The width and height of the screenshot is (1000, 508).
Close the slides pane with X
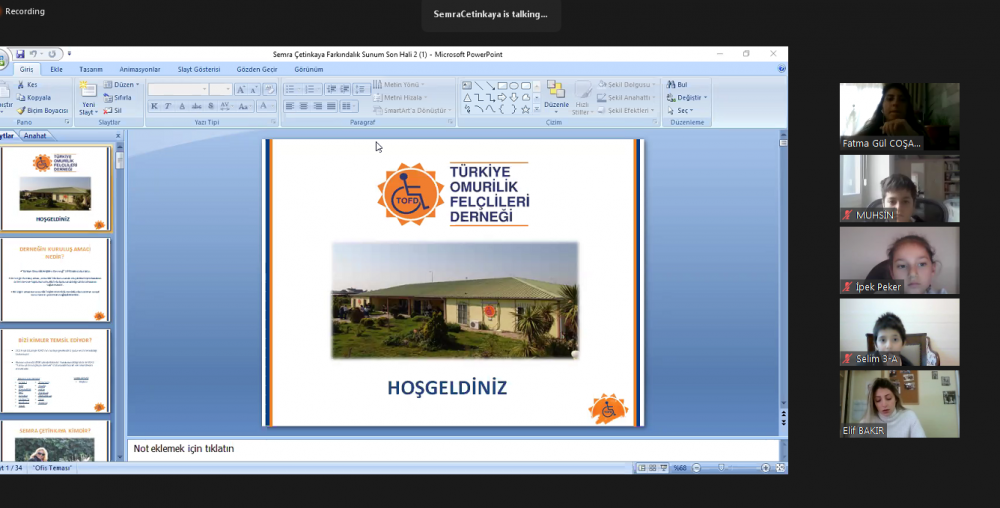(118, 136)
